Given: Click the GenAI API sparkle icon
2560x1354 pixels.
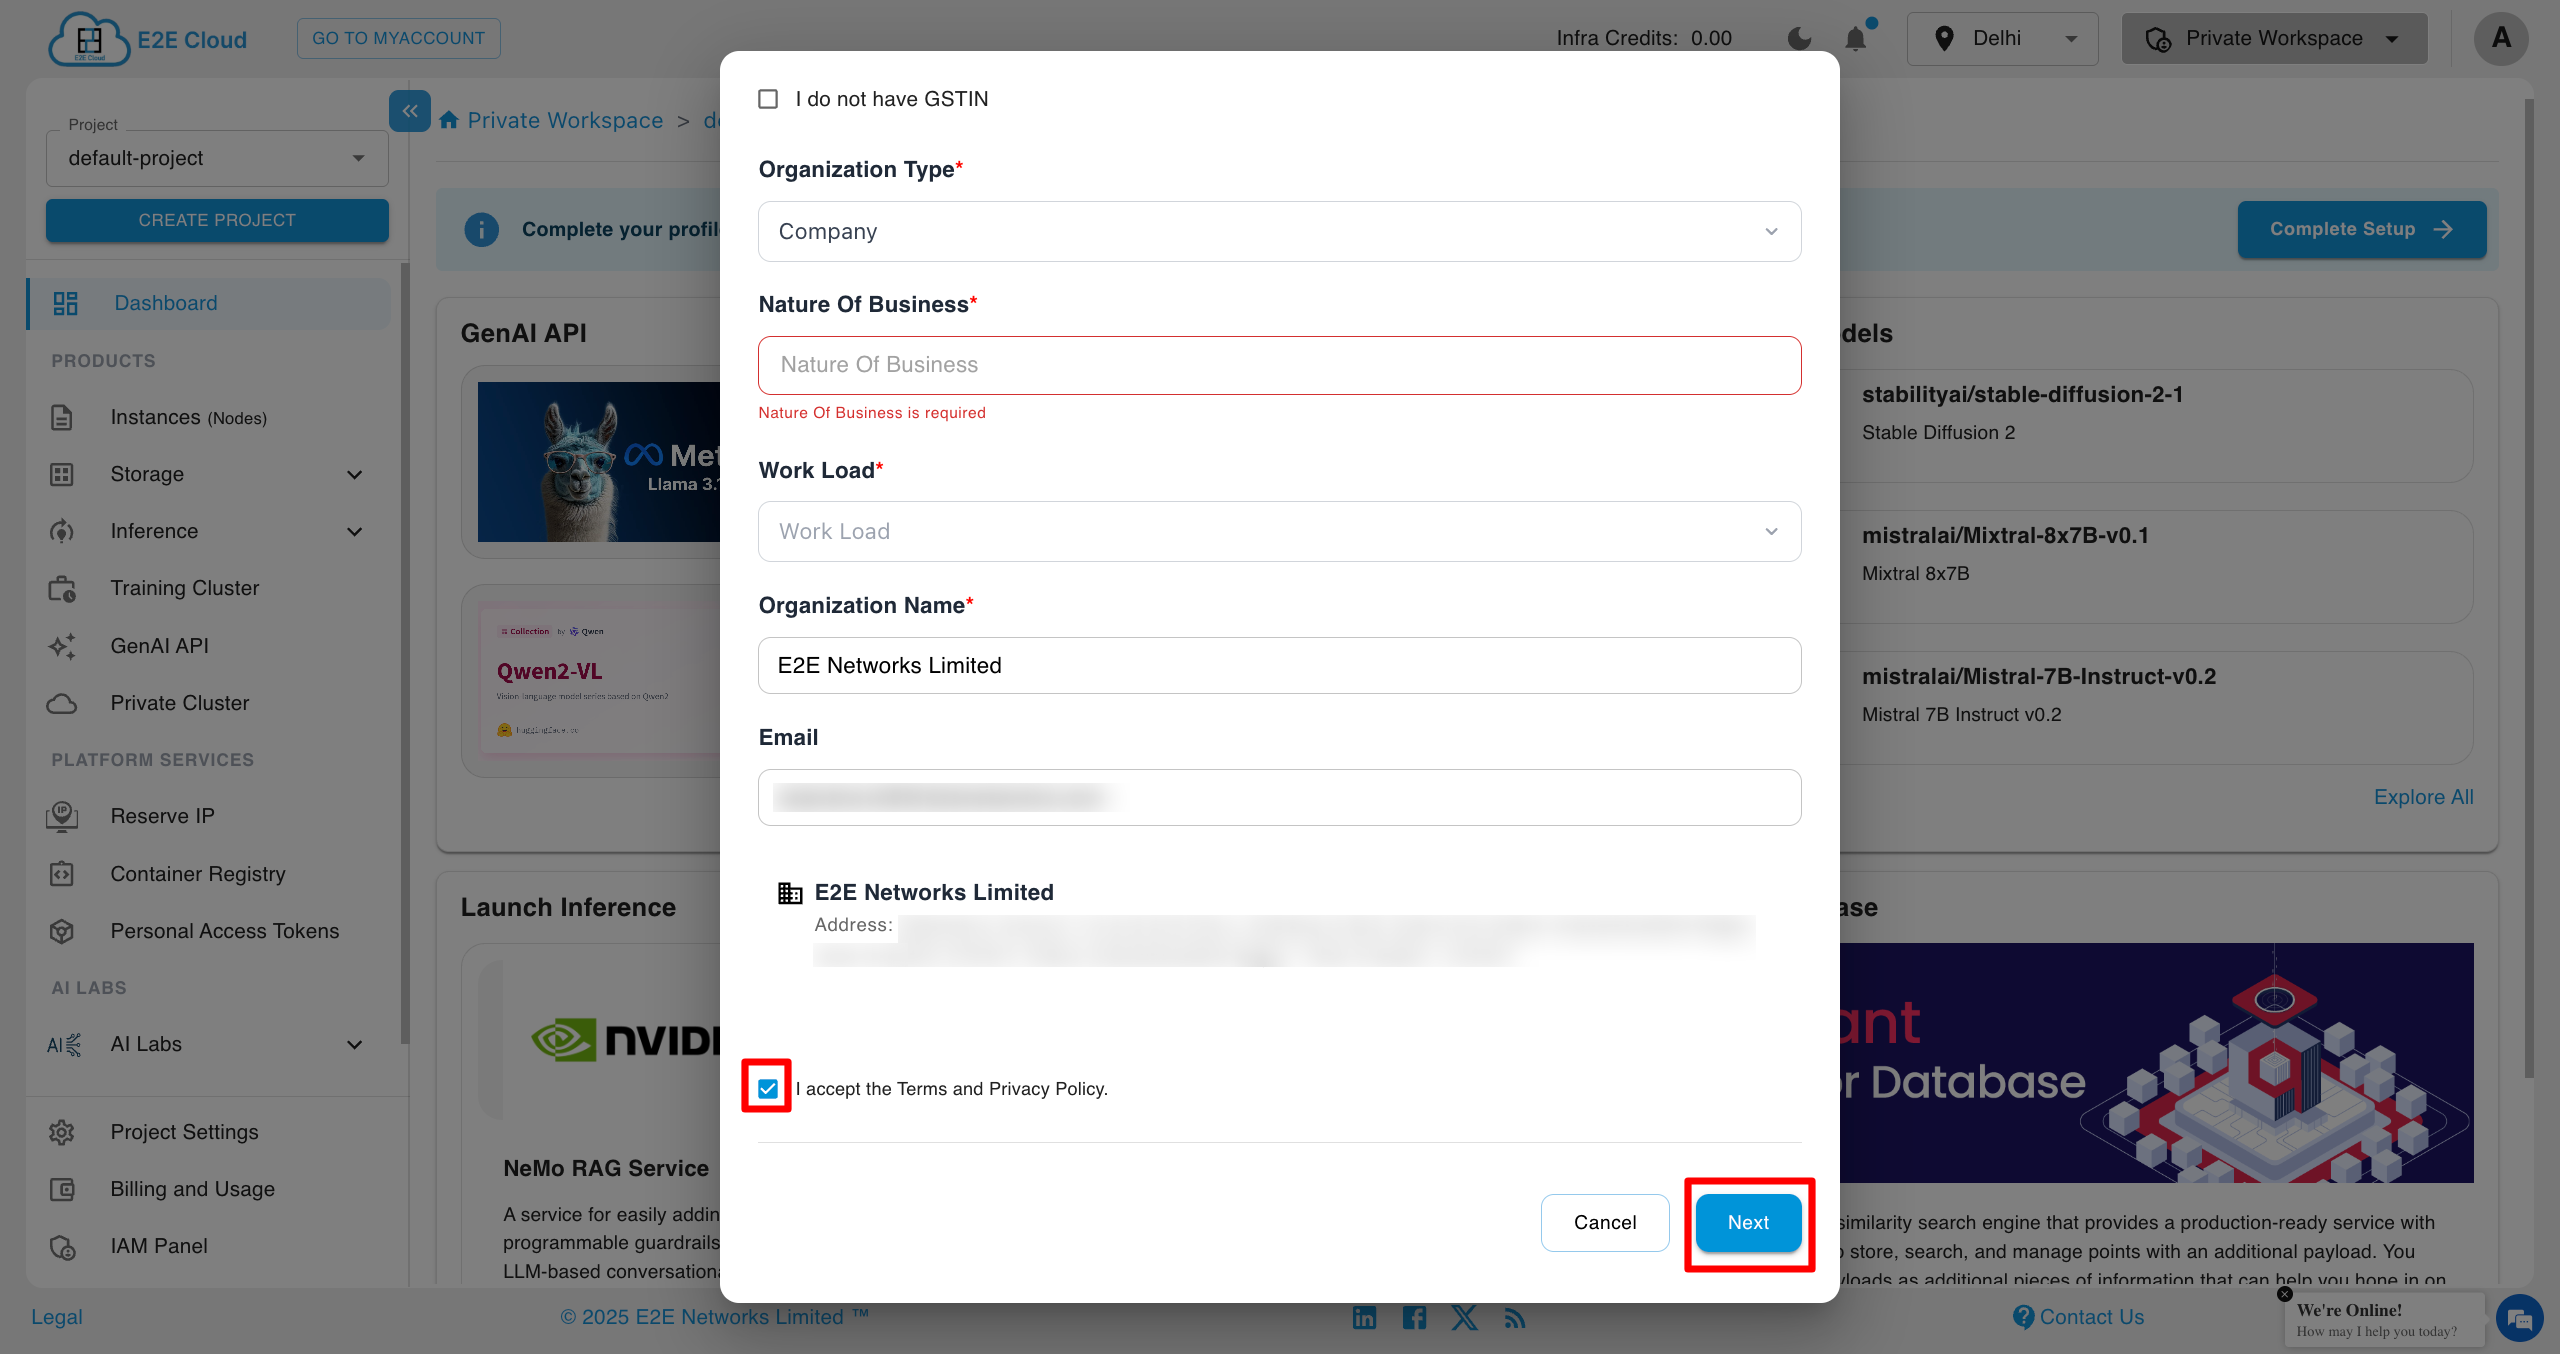Looking at the screenshot, I should pos(62,646).
